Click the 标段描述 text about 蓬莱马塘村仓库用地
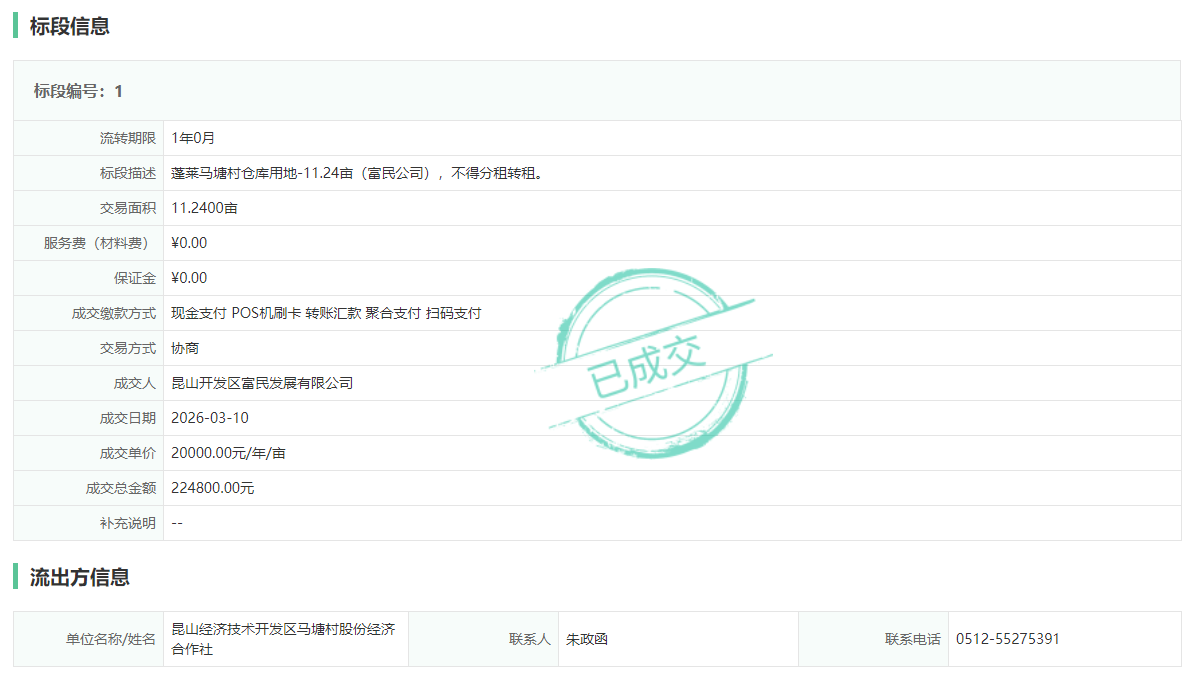The height and width of the screenshot is (674, 1188). click(356, 173)
